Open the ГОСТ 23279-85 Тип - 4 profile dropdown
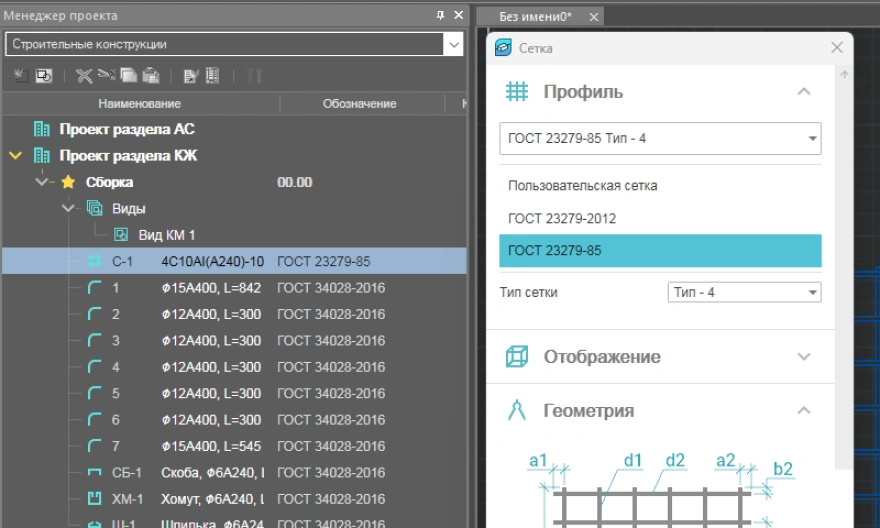The width and height of the screenshot is (880, 528). (x=811, y=139)
